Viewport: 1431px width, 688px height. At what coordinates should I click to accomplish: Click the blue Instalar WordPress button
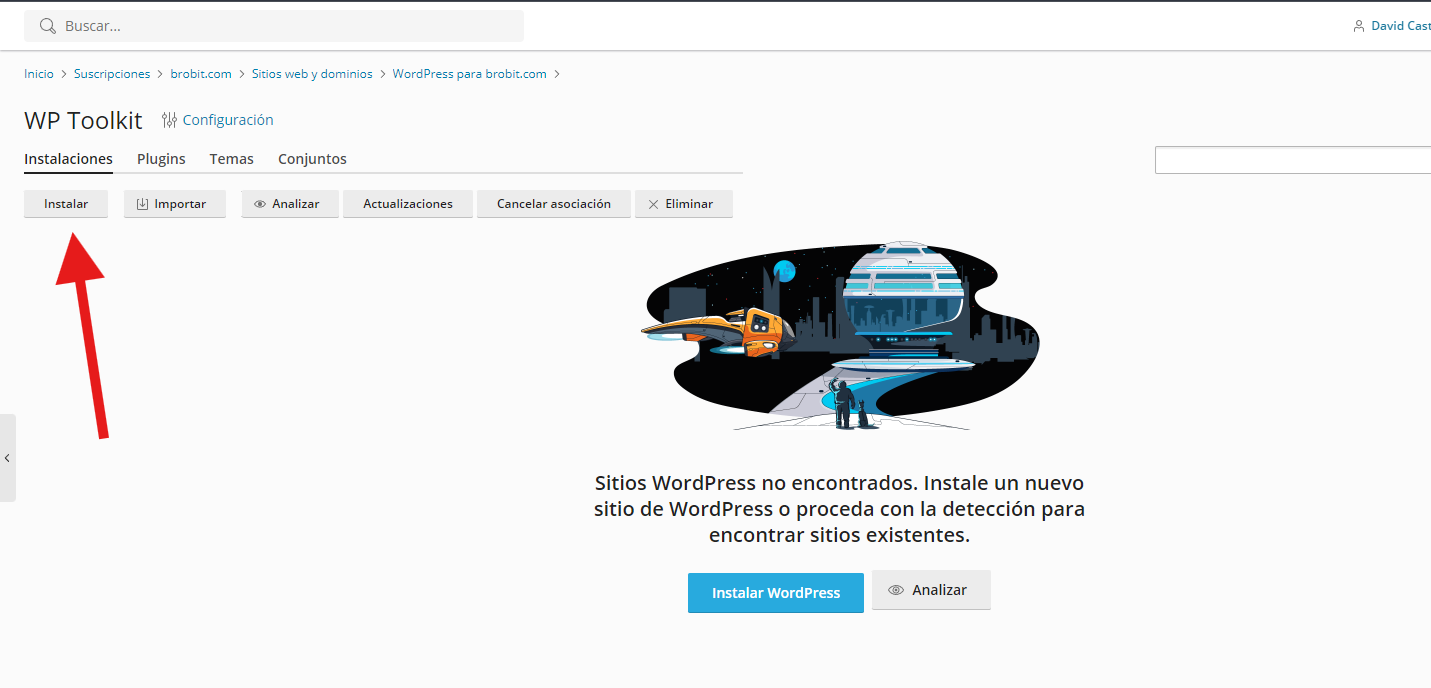click(776, 593)
